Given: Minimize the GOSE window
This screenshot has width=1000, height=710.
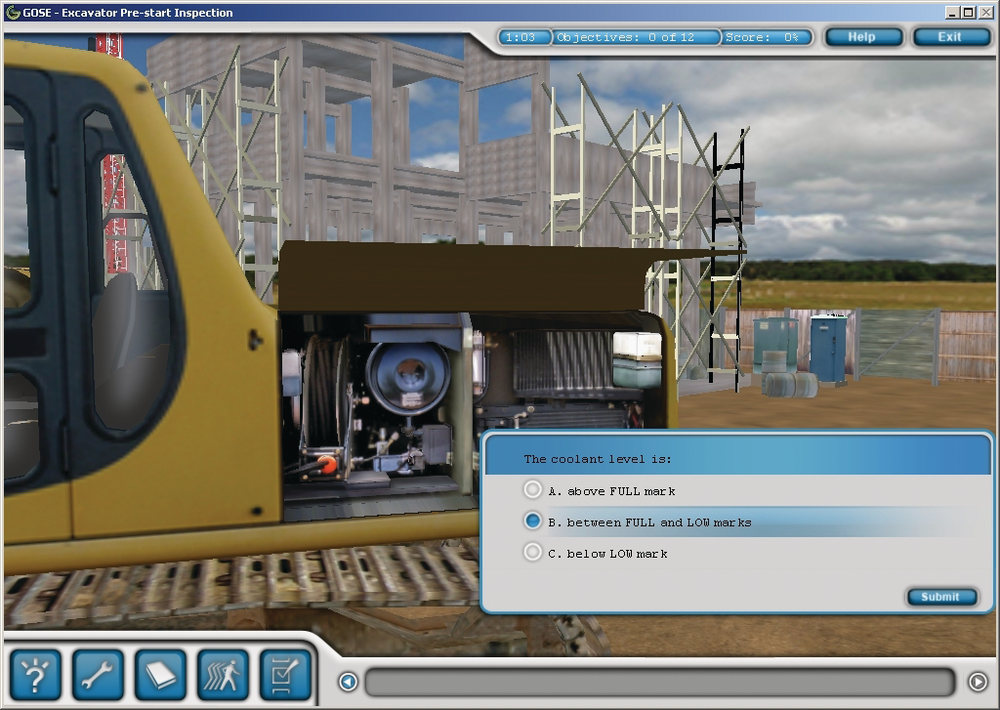Looking at the screenshot, I should tap(953, 12).
